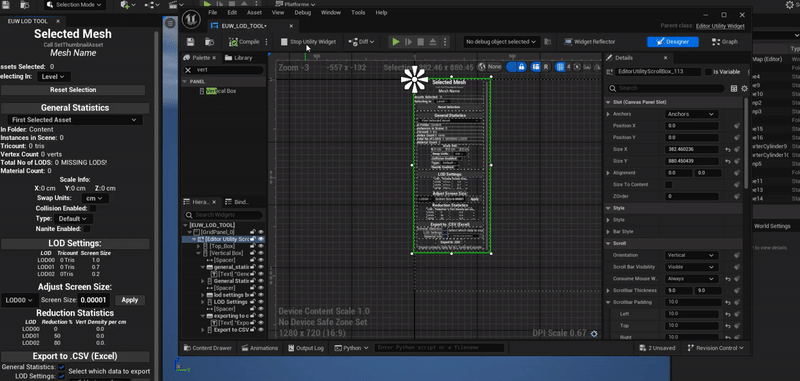Expand the LOD Settings hierarchy item

(203, 302)
